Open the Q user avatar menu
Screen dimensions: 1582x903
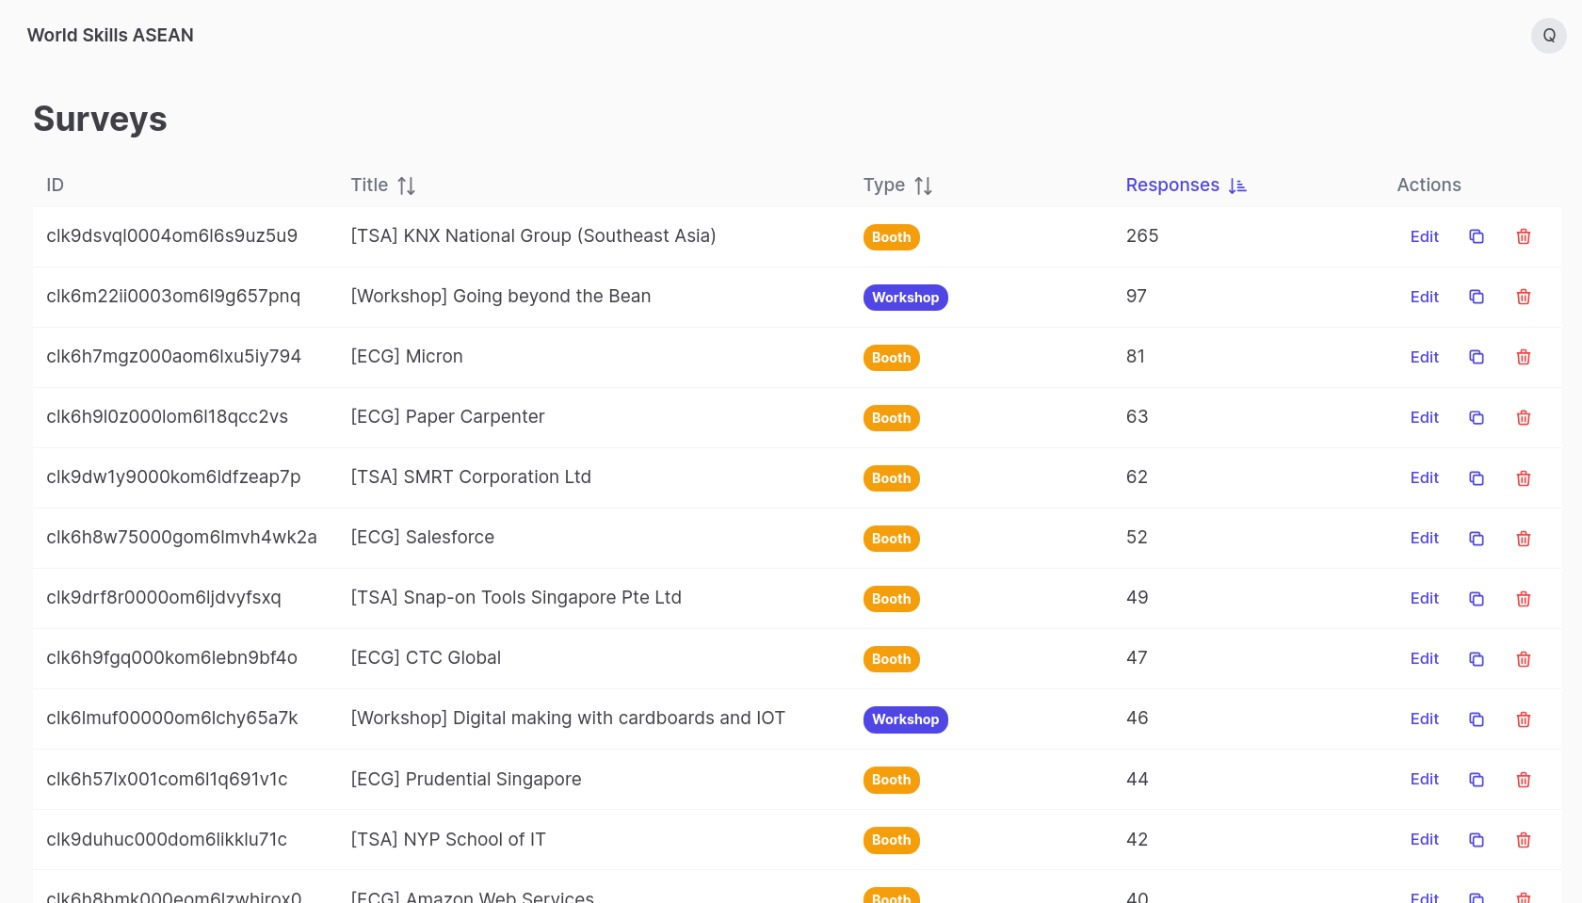tap(1548, 36)
